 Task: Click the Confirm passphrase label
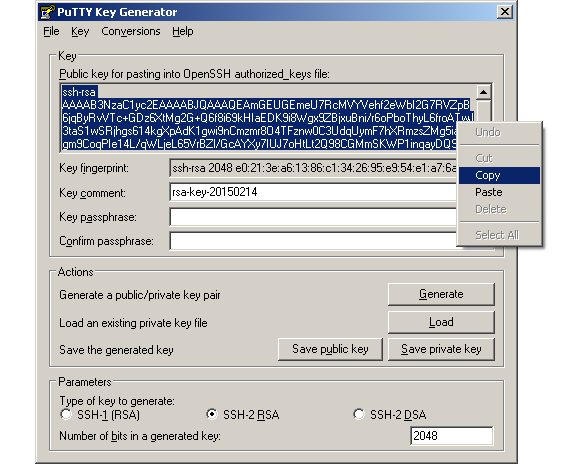pos(106,241)
